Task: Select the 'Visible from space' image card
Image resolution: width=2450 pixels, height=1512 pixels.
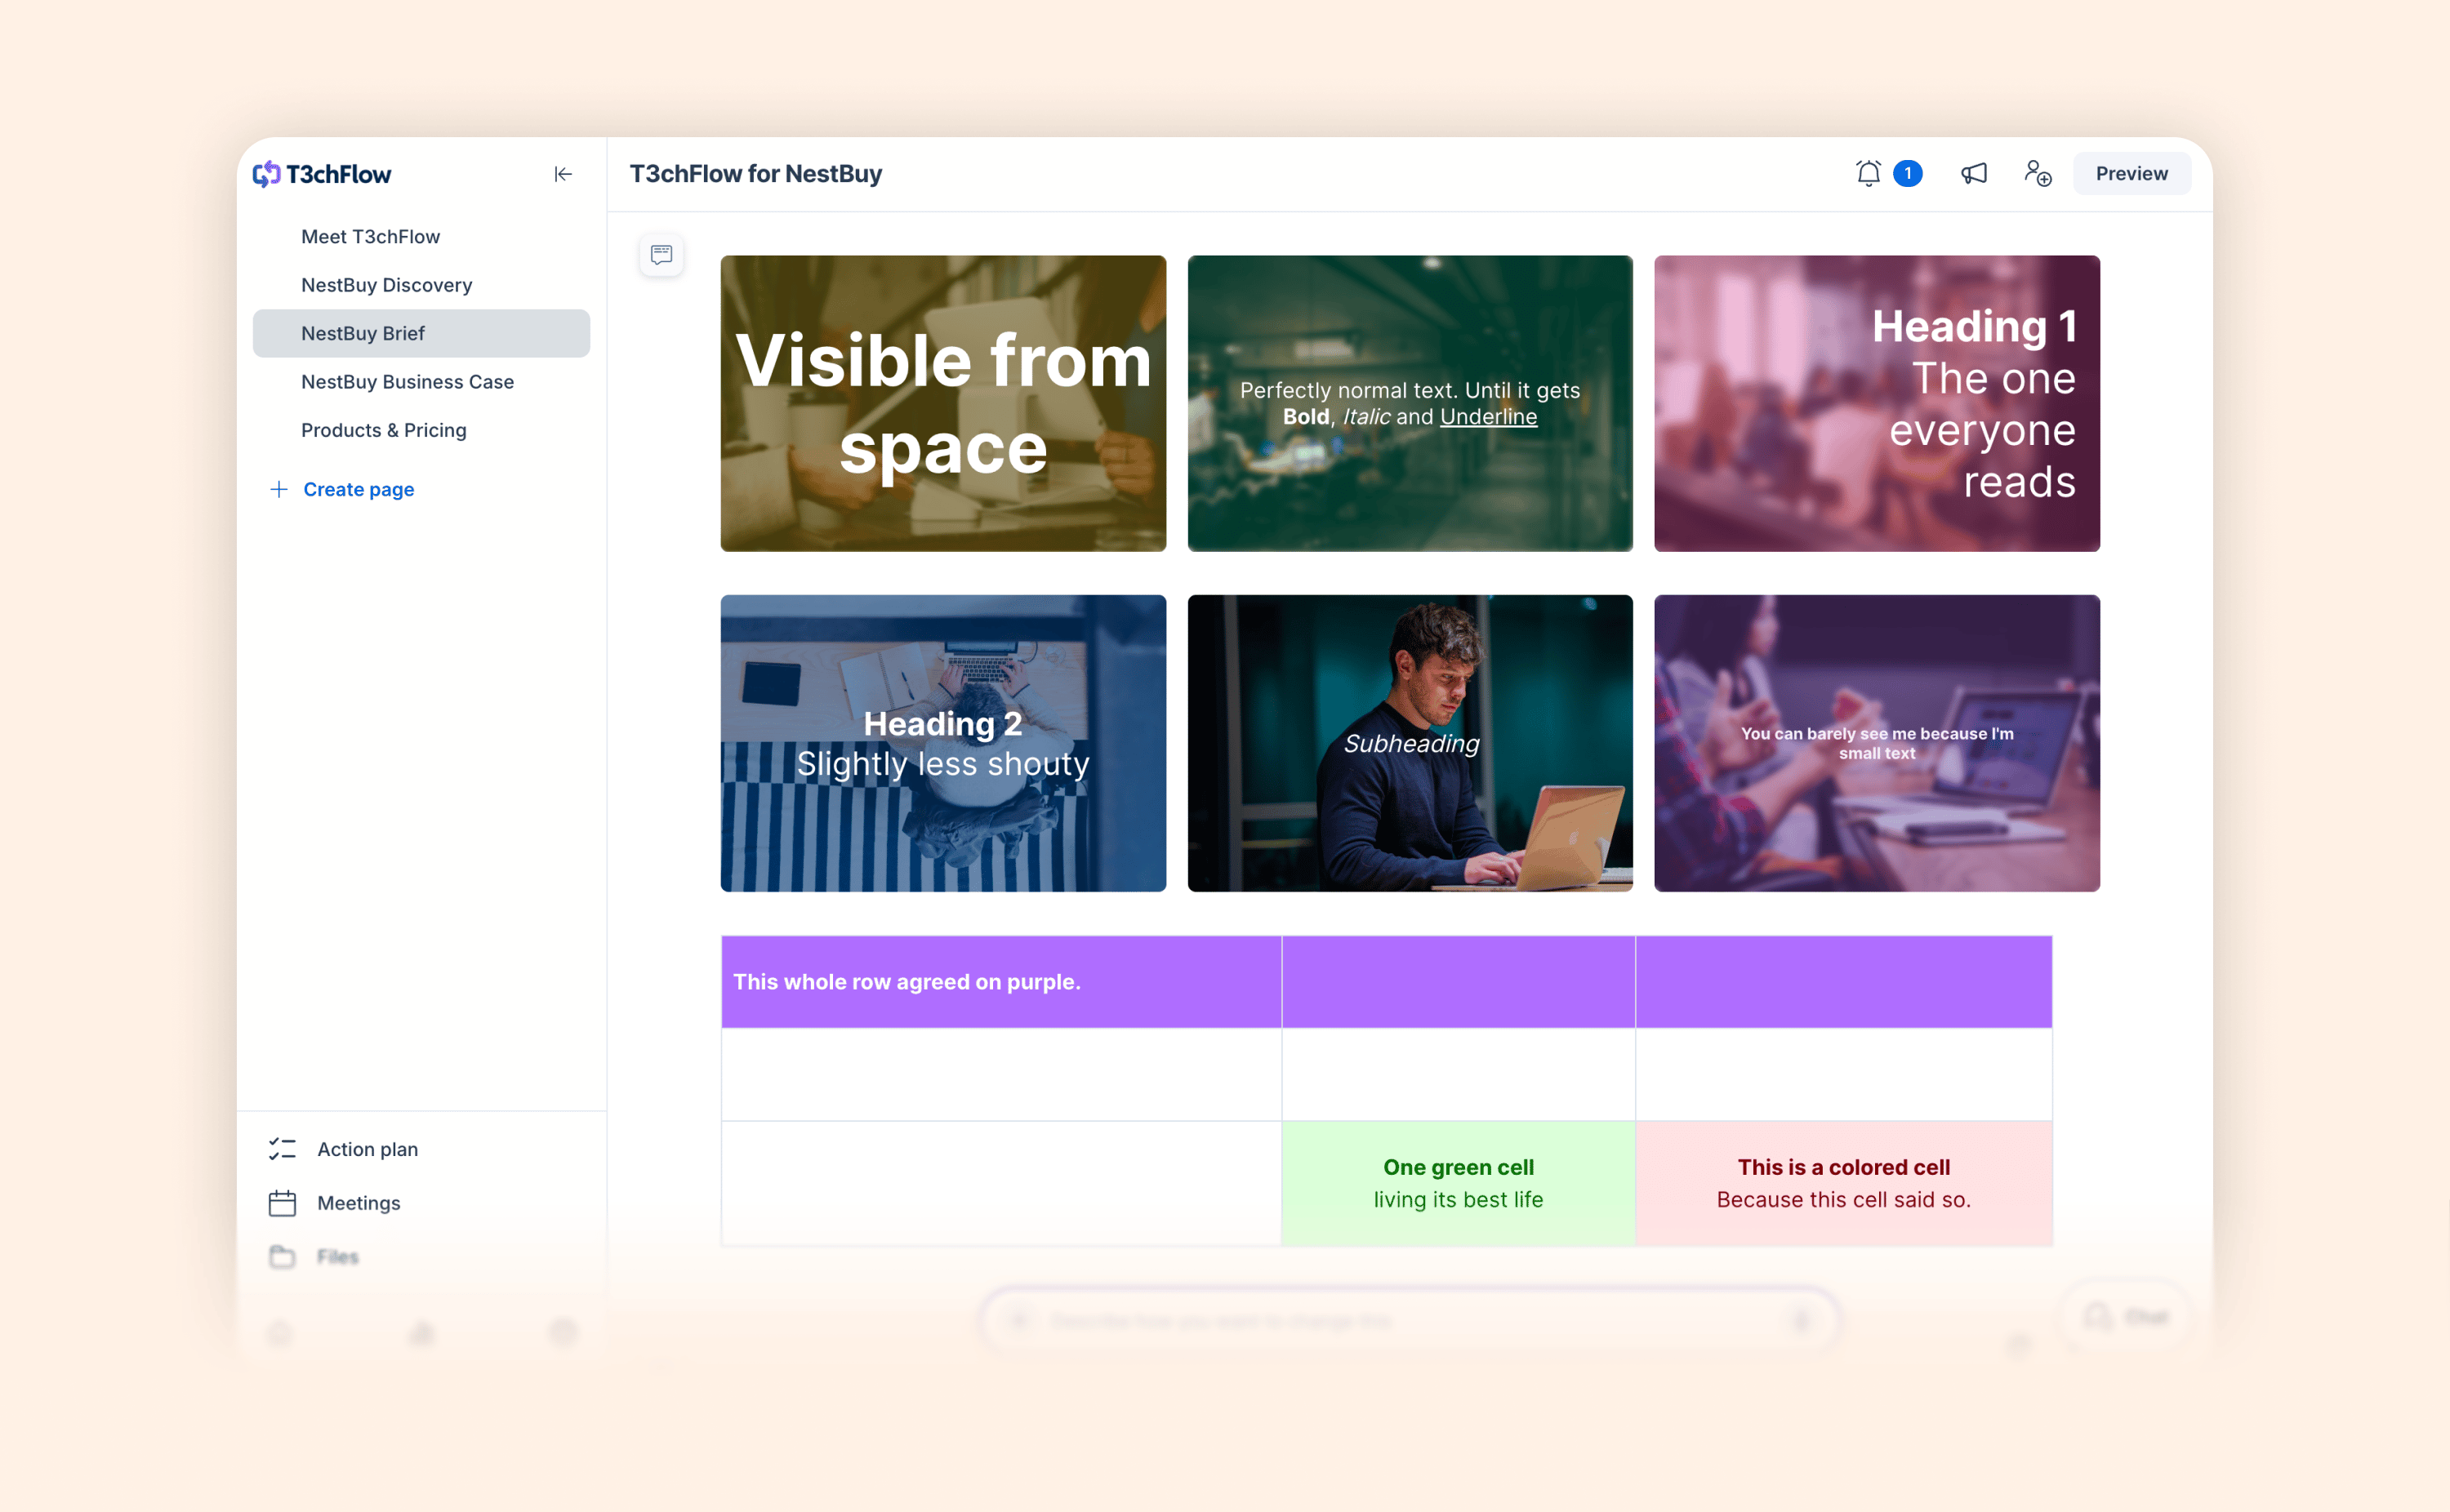Action: 943,403
